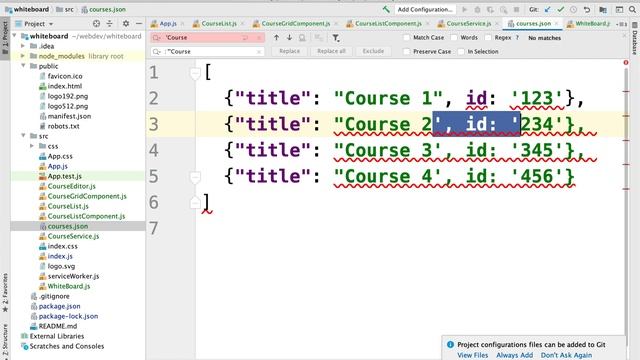This screenshot has height=360, width=640.
Task: Select package.json in the project tree
Action: pos(59,306)
